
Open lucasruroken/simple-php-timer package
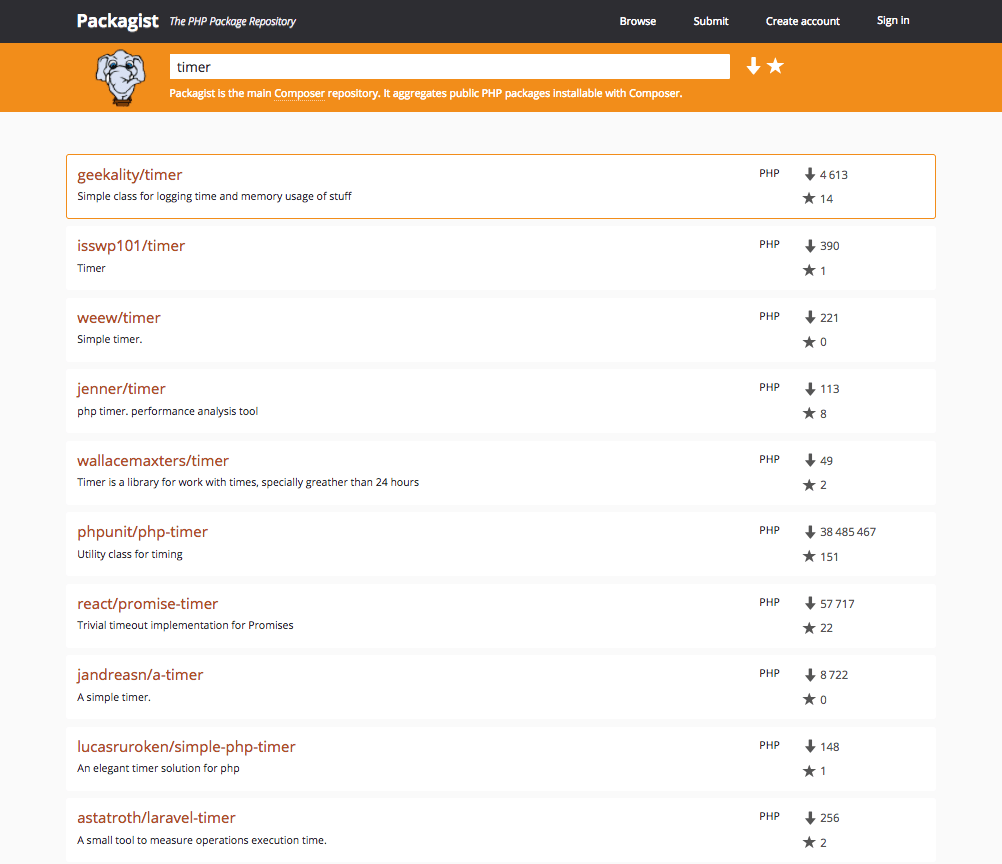(x=186, y=747)
